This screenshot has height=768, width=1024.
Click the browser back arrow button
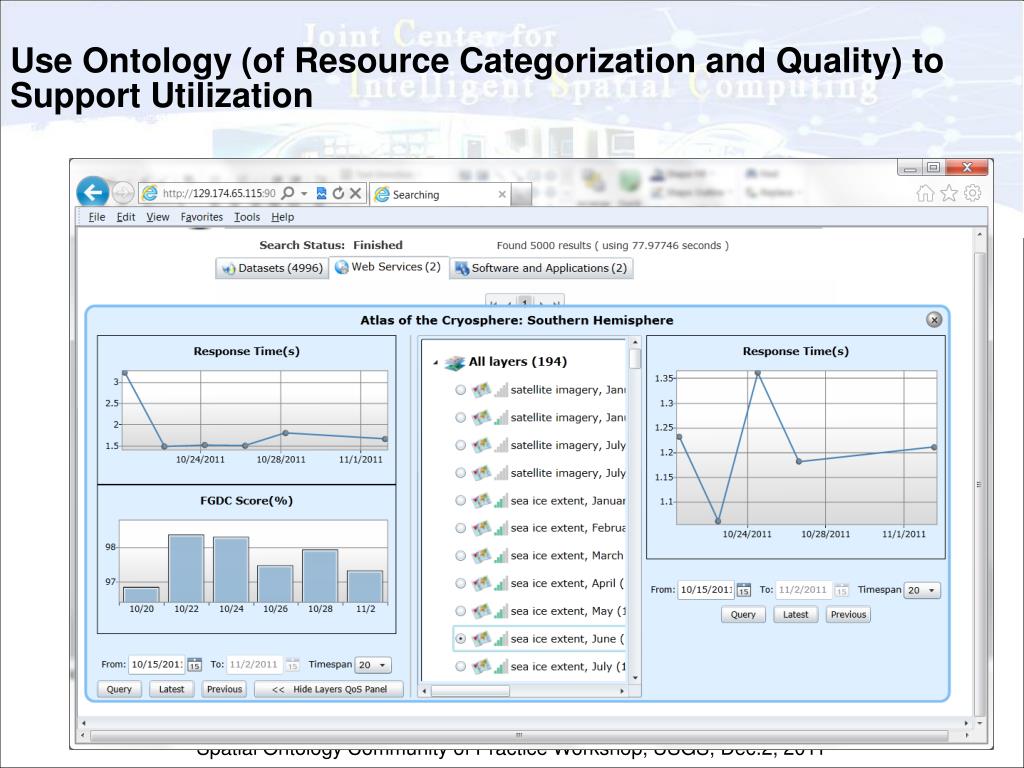pyautogui.click(x=93, y=193)
